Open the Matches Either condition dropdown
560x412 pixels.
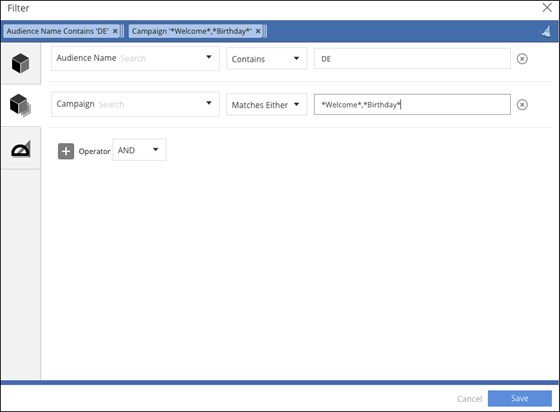(266, 105)
